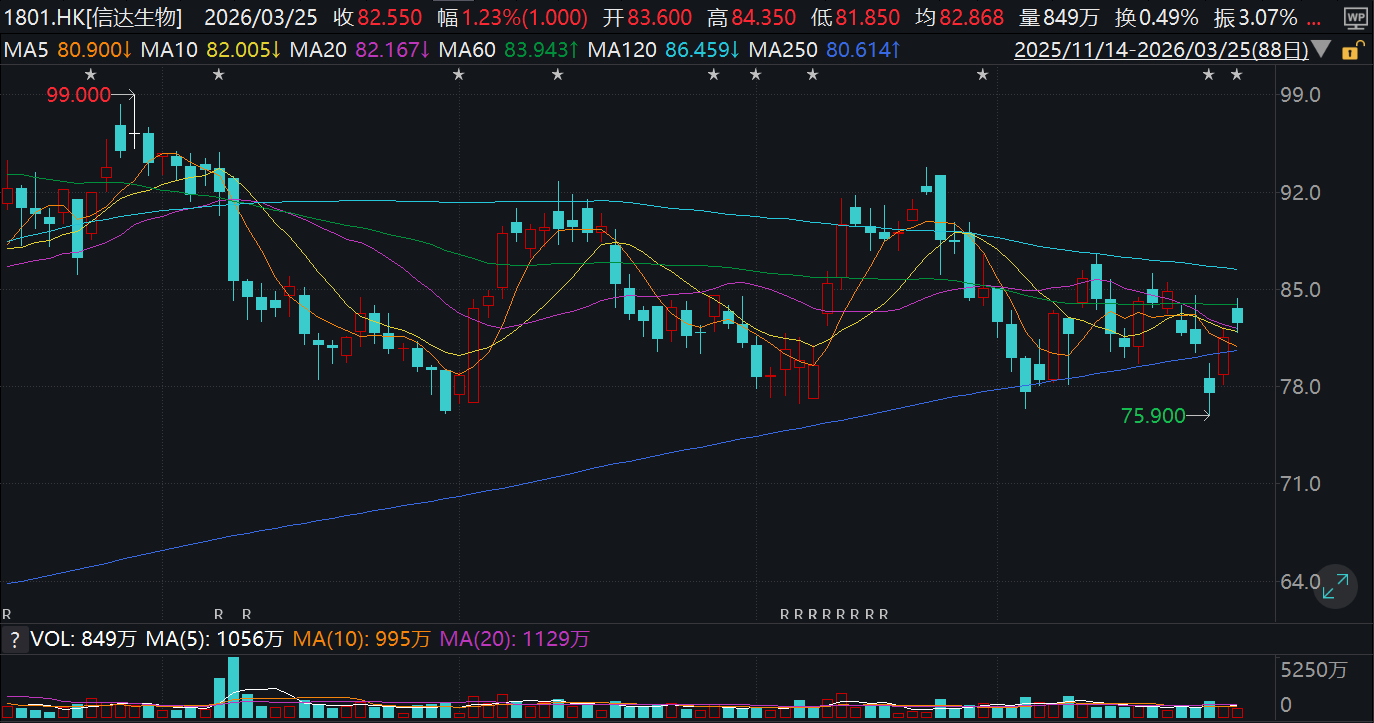Viewport: 1374px width, 723px height.
Task: Click the 1801.HK stock name title
Action: [x=92, y=18]
